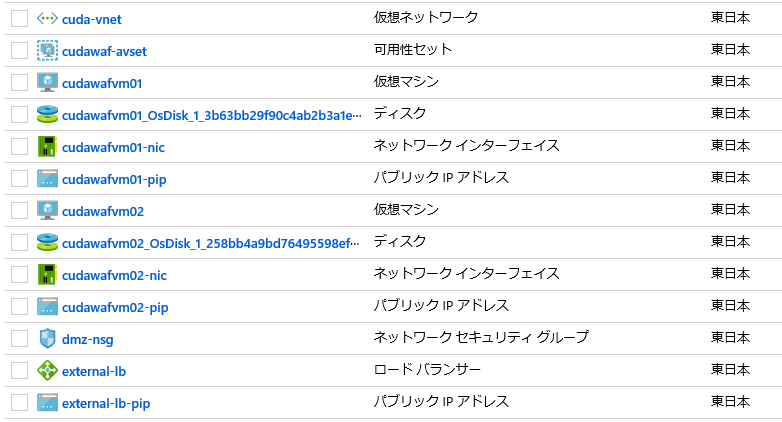
Task: Open the cudawaf-avset link
Action: pos(104,51)
